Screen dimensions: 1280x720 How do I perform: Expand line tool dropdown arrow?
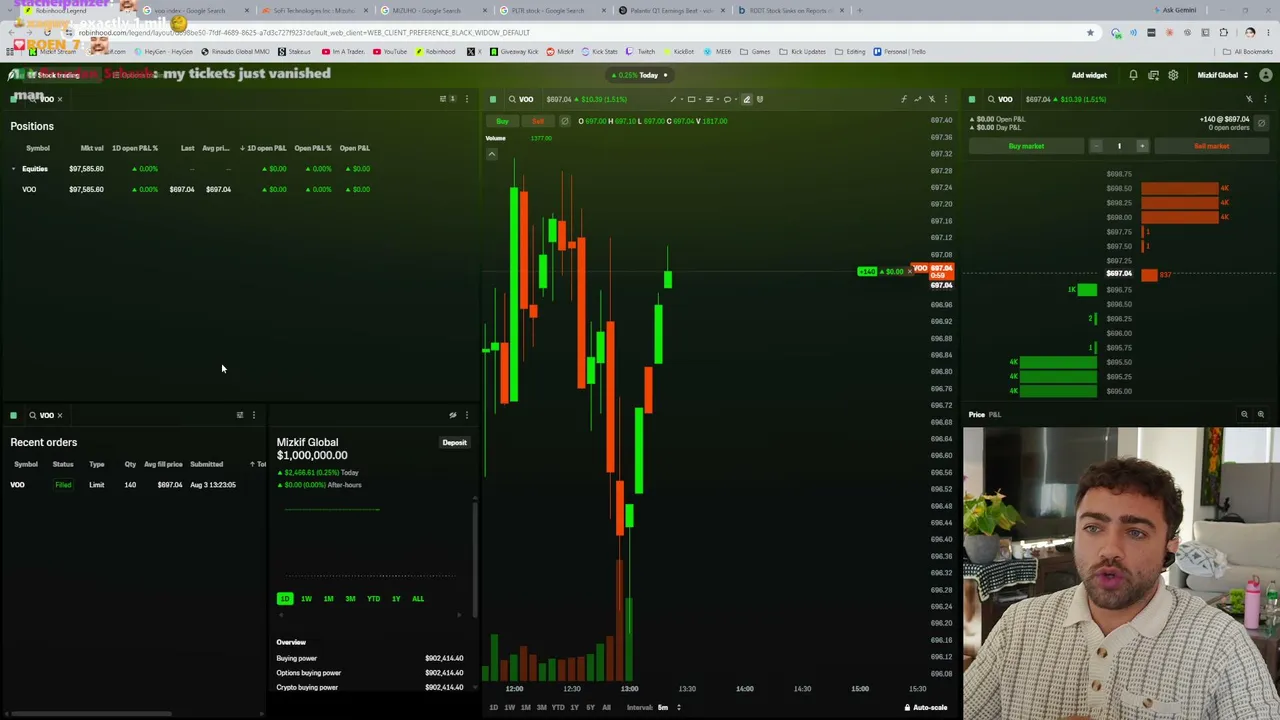click(680, 99)
